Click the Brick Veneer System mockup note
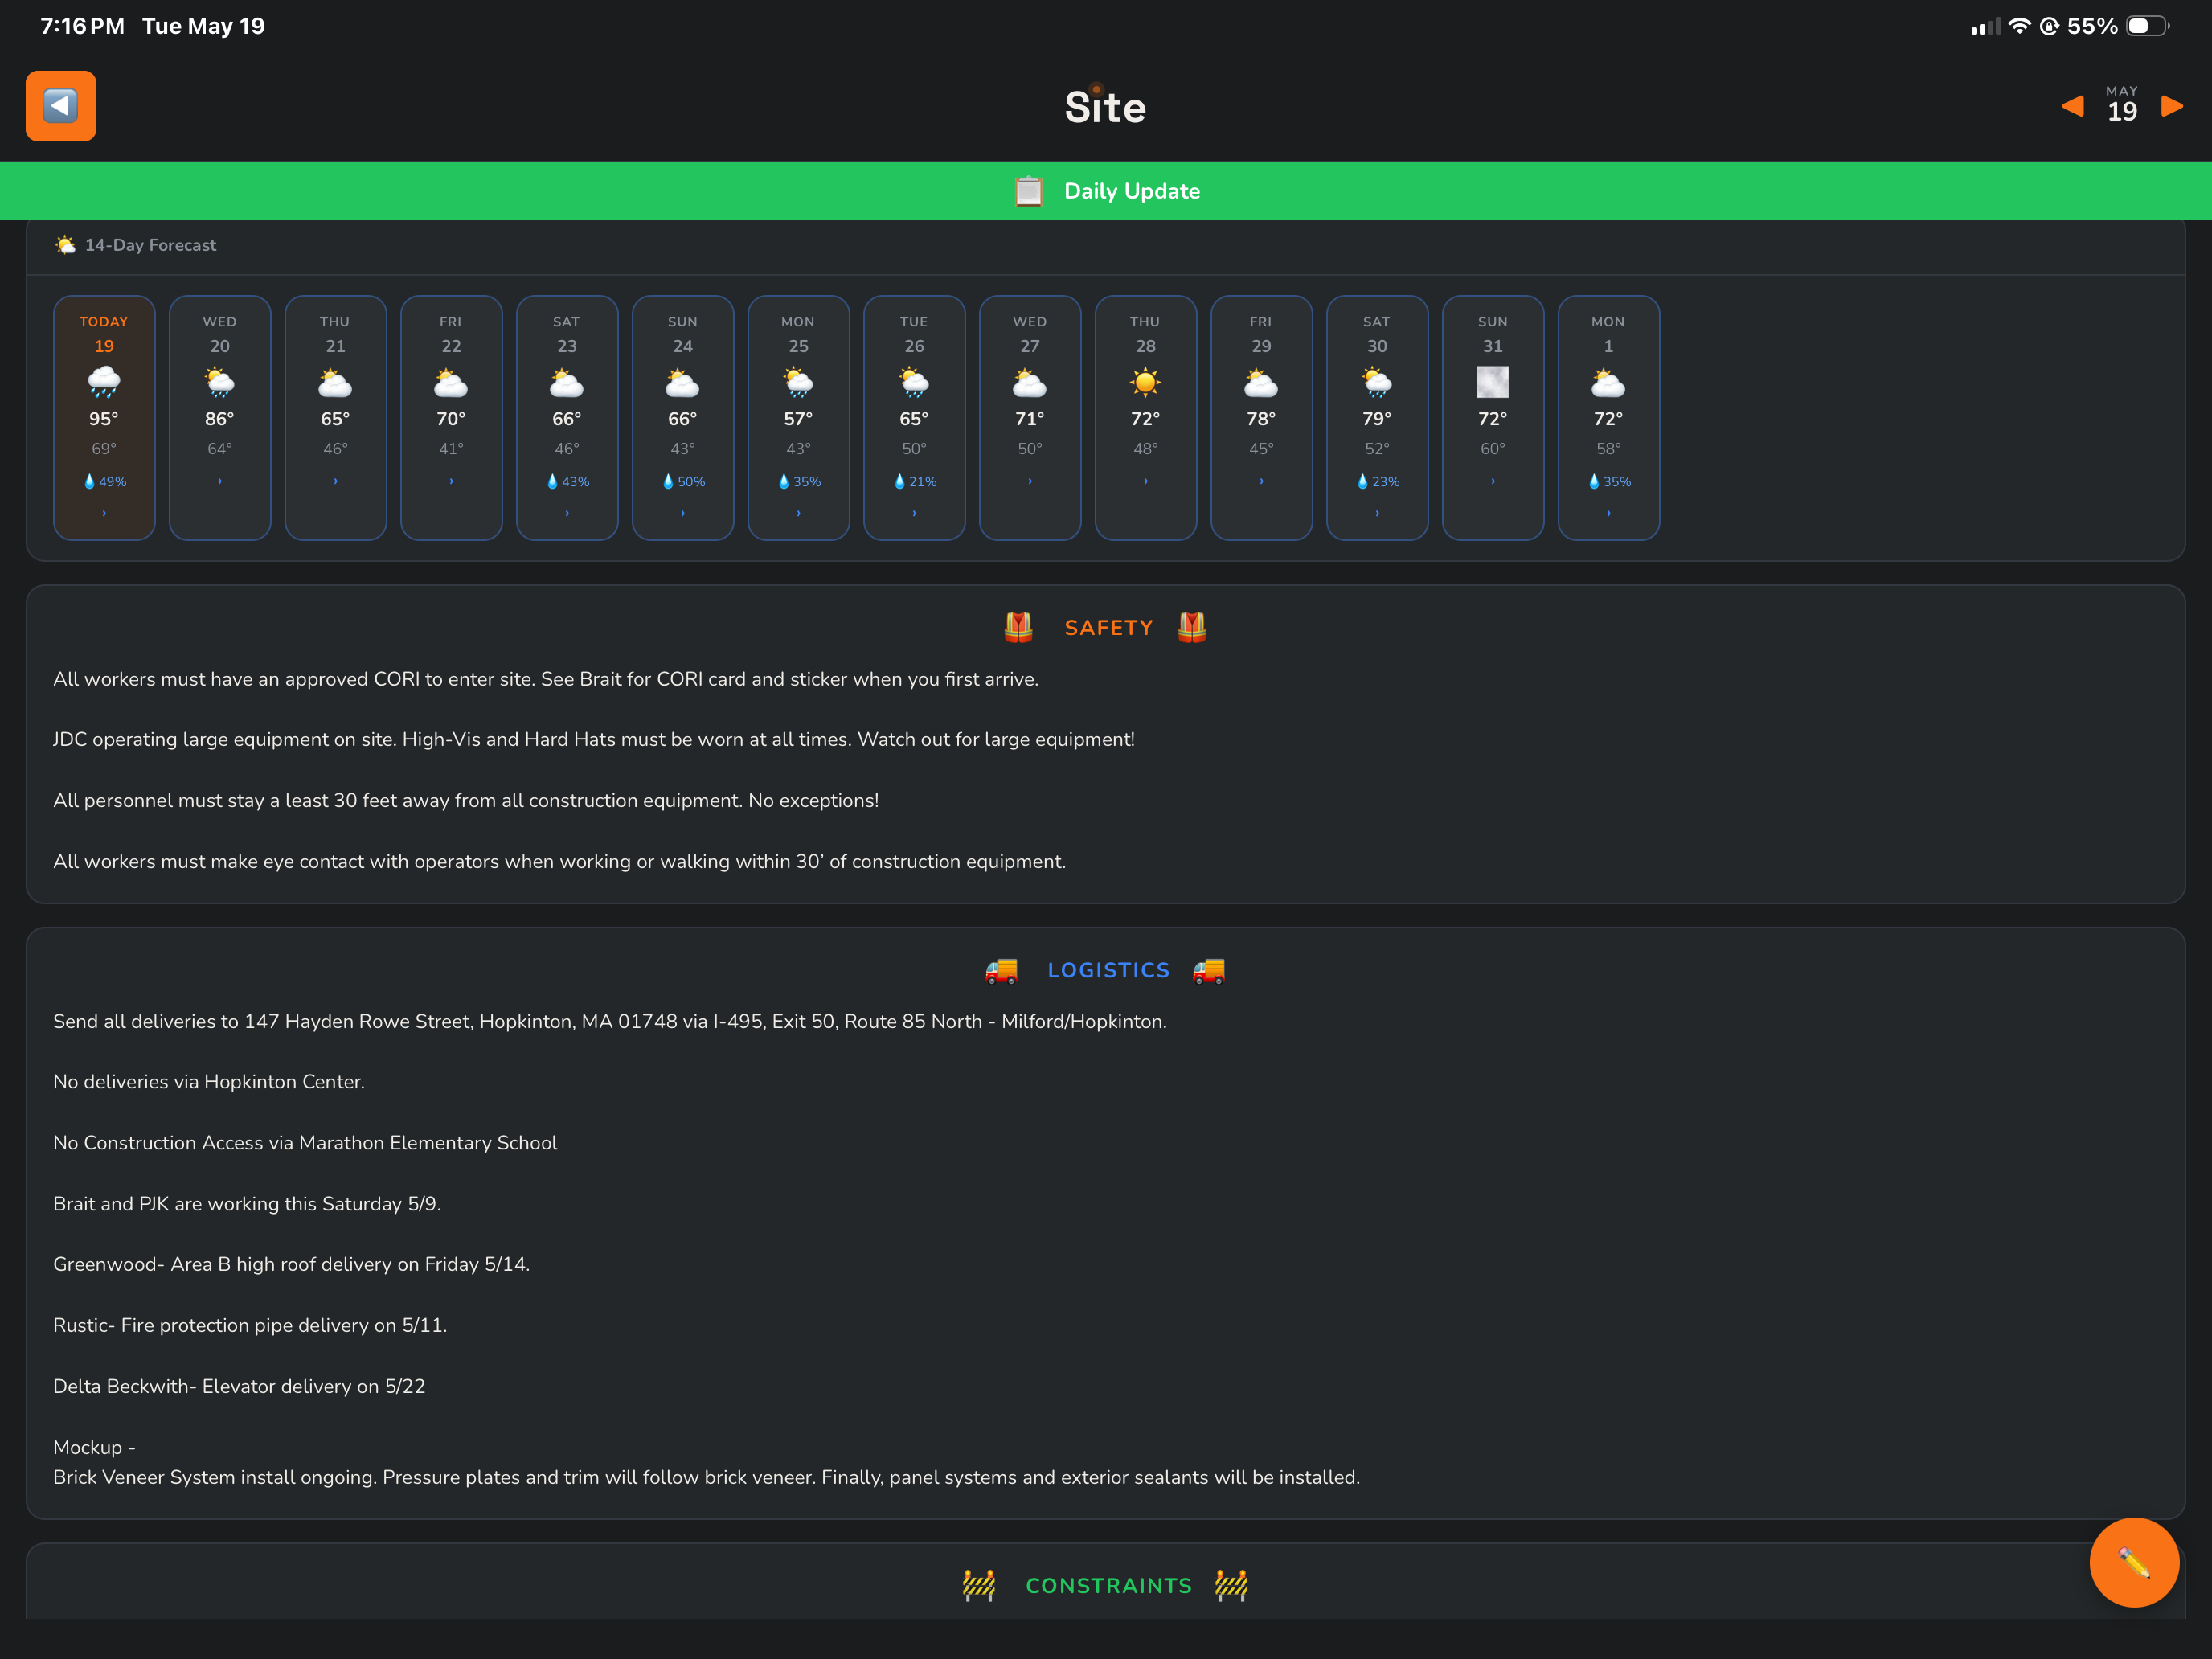The height and width of the screenshot is (1659, 2212). (707, 1478)
